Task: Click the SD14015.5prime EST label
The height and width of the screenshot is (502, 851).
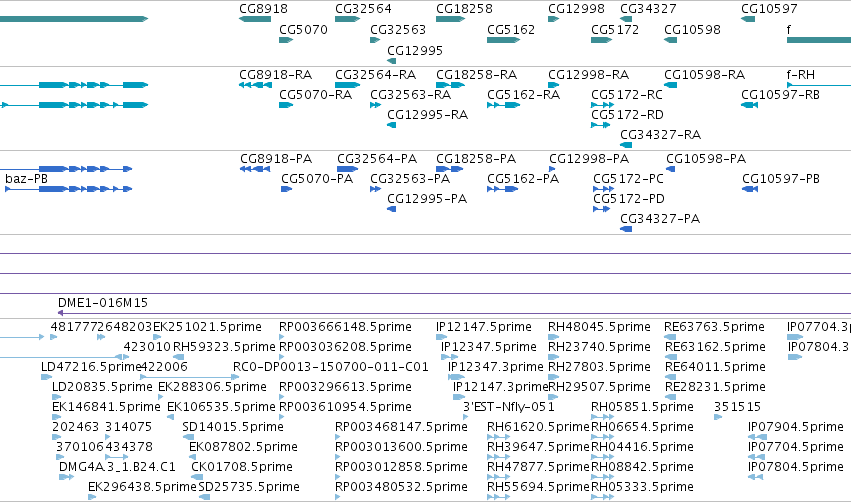Action: [233, 427]
